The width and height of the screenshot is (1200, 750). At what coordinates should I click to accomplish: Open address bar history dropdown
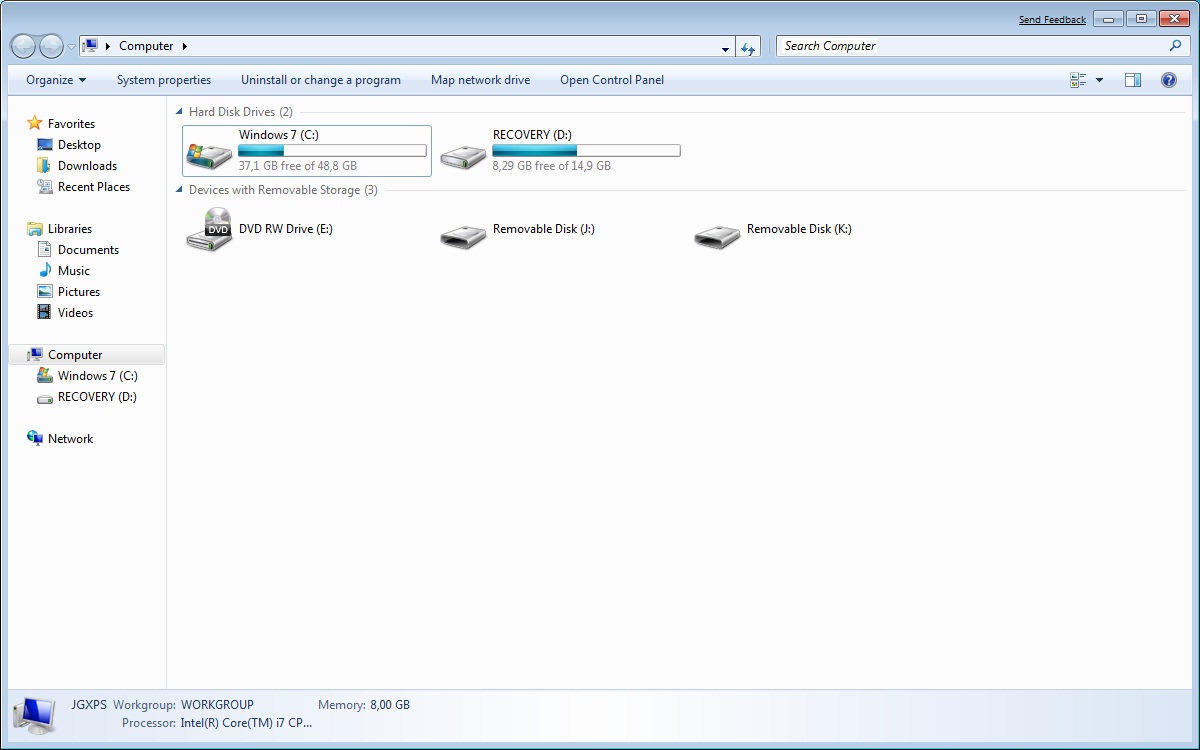(x=726, y=47)
